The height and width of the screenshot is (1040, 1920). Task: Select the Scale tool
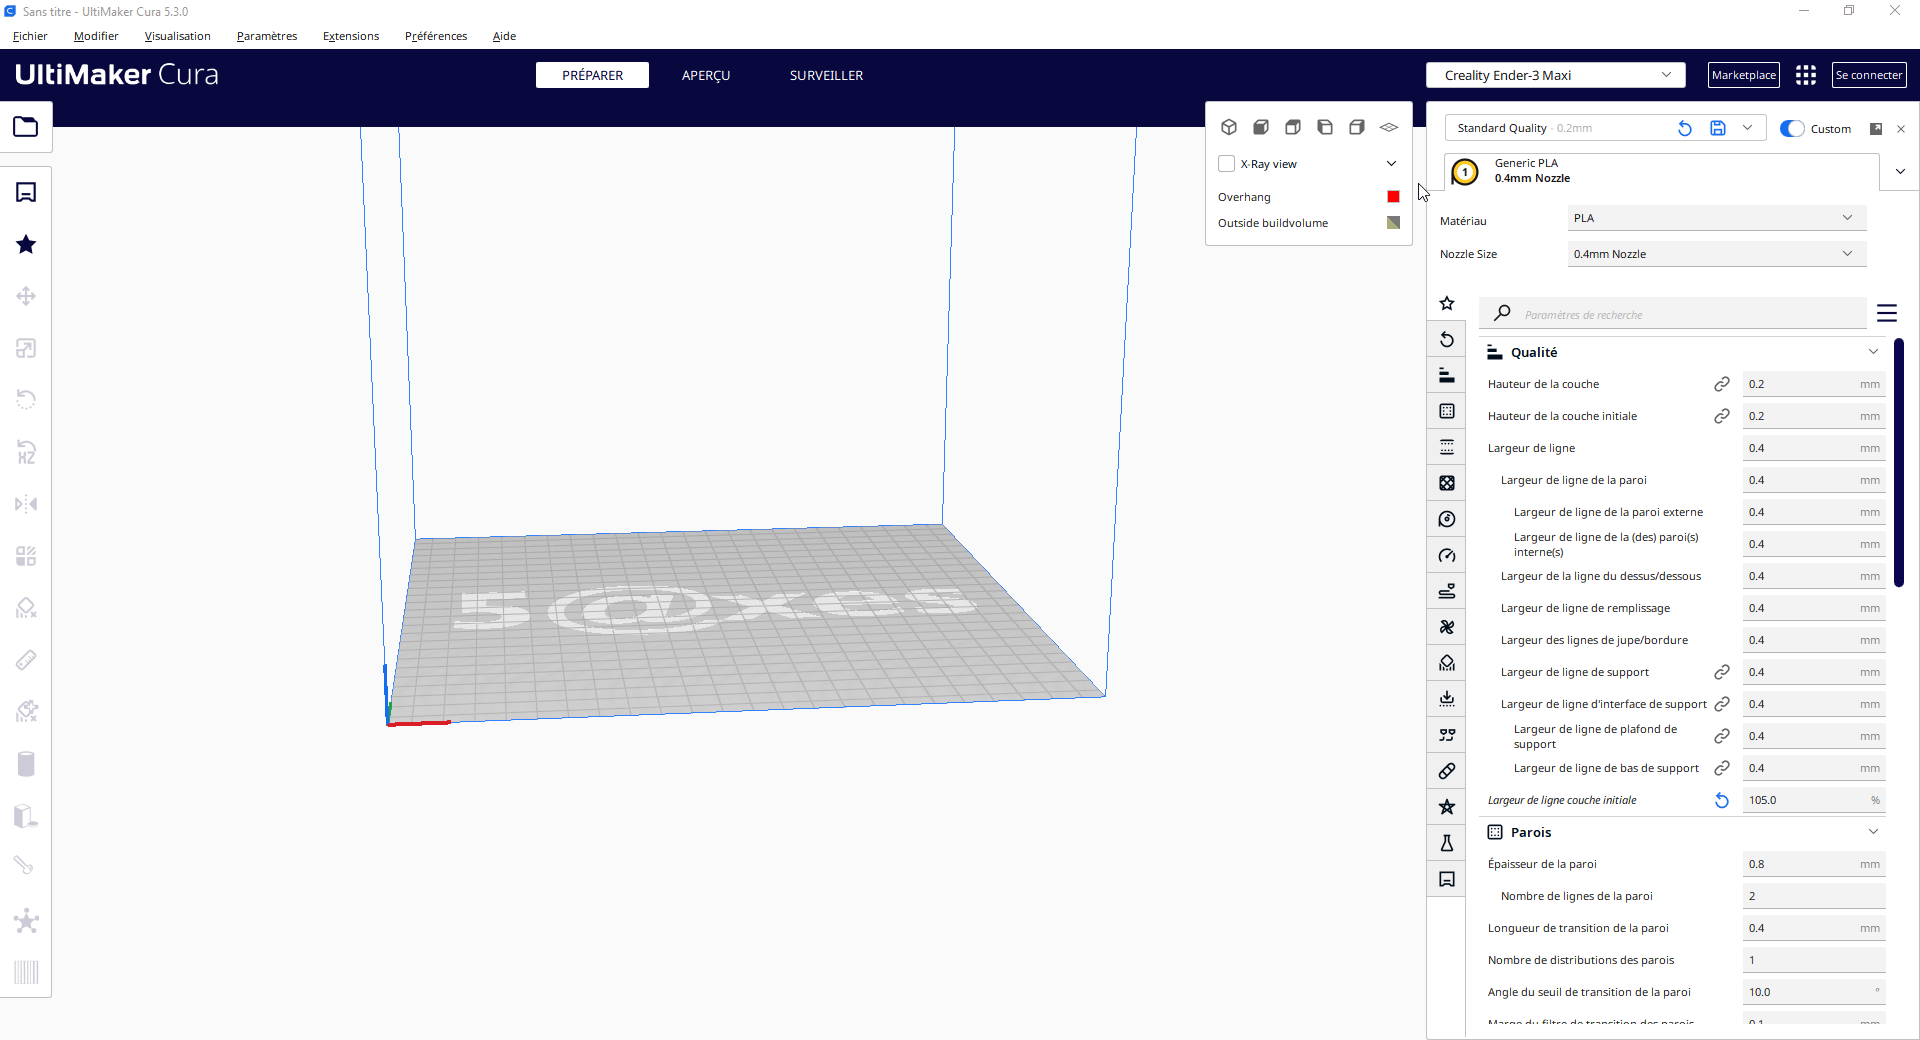(x=25, y=348)
